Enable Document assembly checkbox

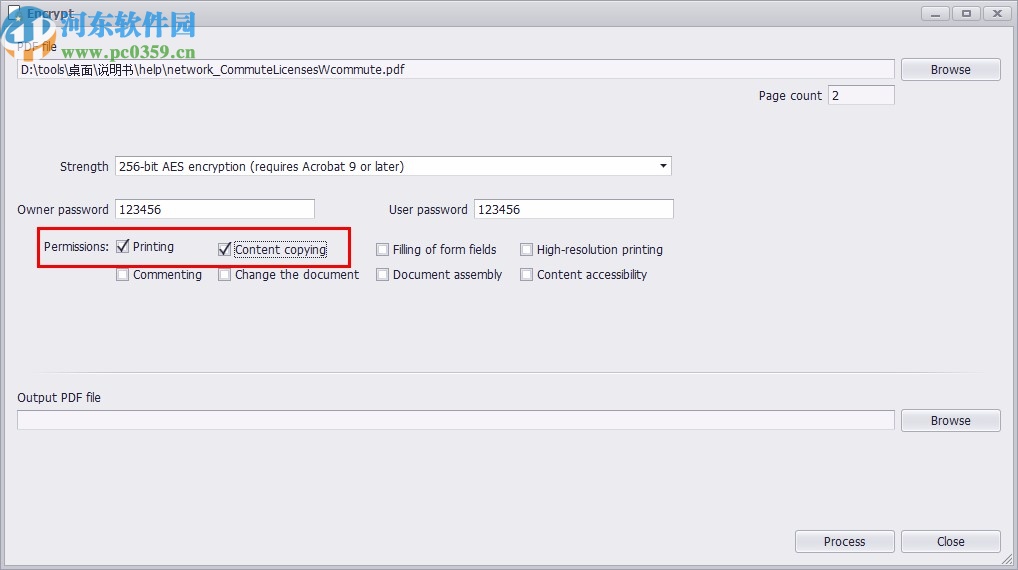click(x=383, y=275)
